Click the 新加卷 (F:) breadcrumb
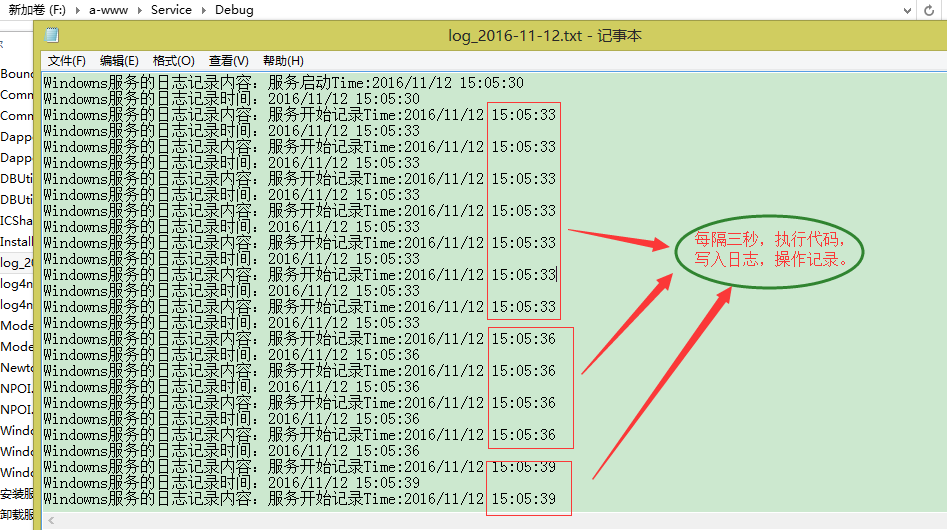Screen dimensions: 947x530 (x=37, y=10)
